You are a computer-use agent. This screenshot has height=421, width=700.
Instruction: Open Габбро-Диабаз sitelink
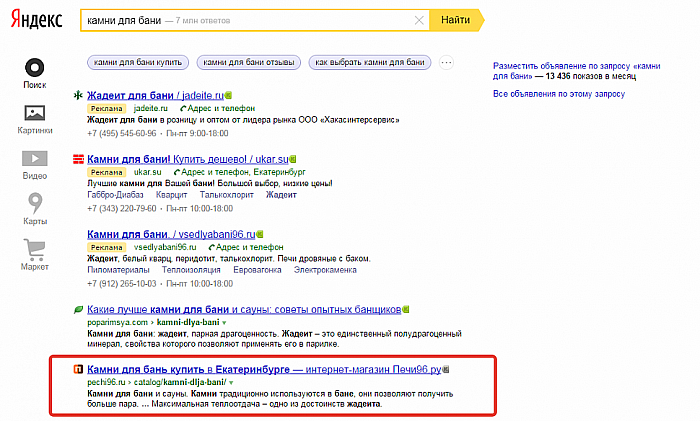115,195
